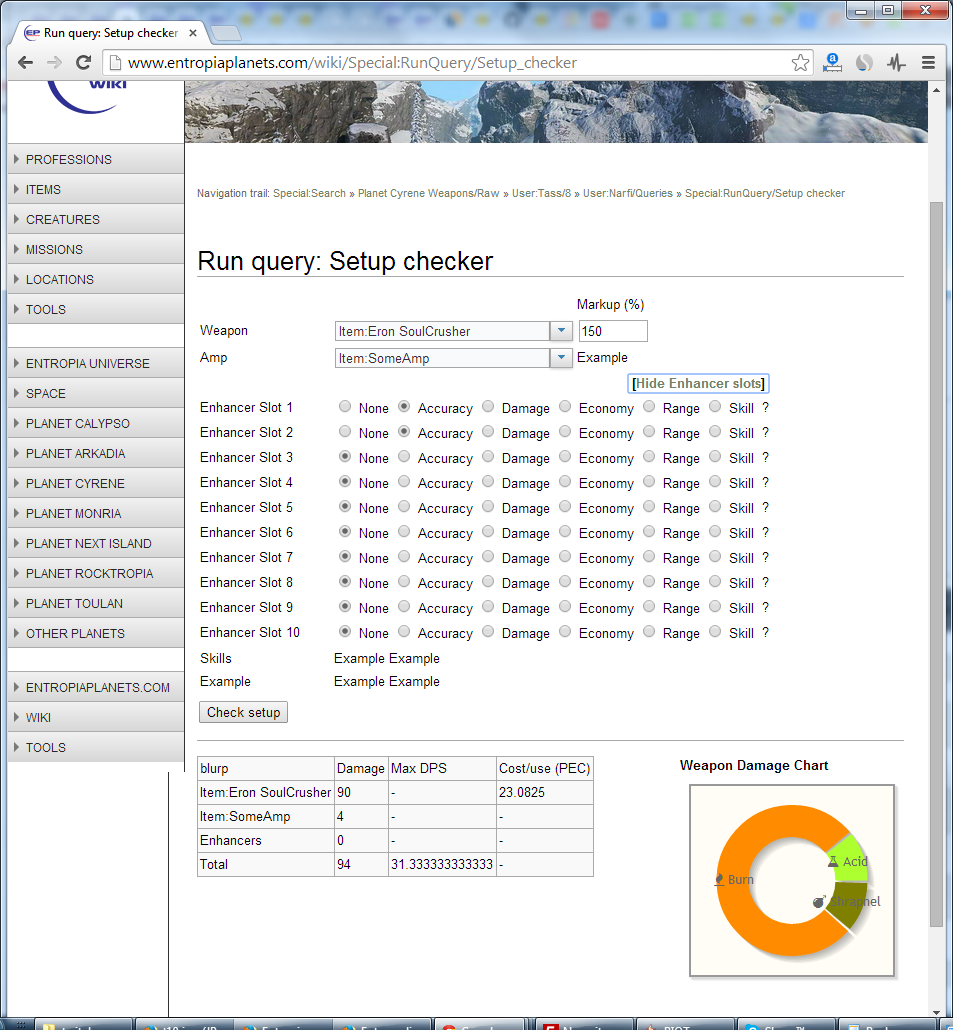Choose Economy for Enhancer Slot 5
Viewport: 953px width, 1030px height.
click(x=565, y=507)
